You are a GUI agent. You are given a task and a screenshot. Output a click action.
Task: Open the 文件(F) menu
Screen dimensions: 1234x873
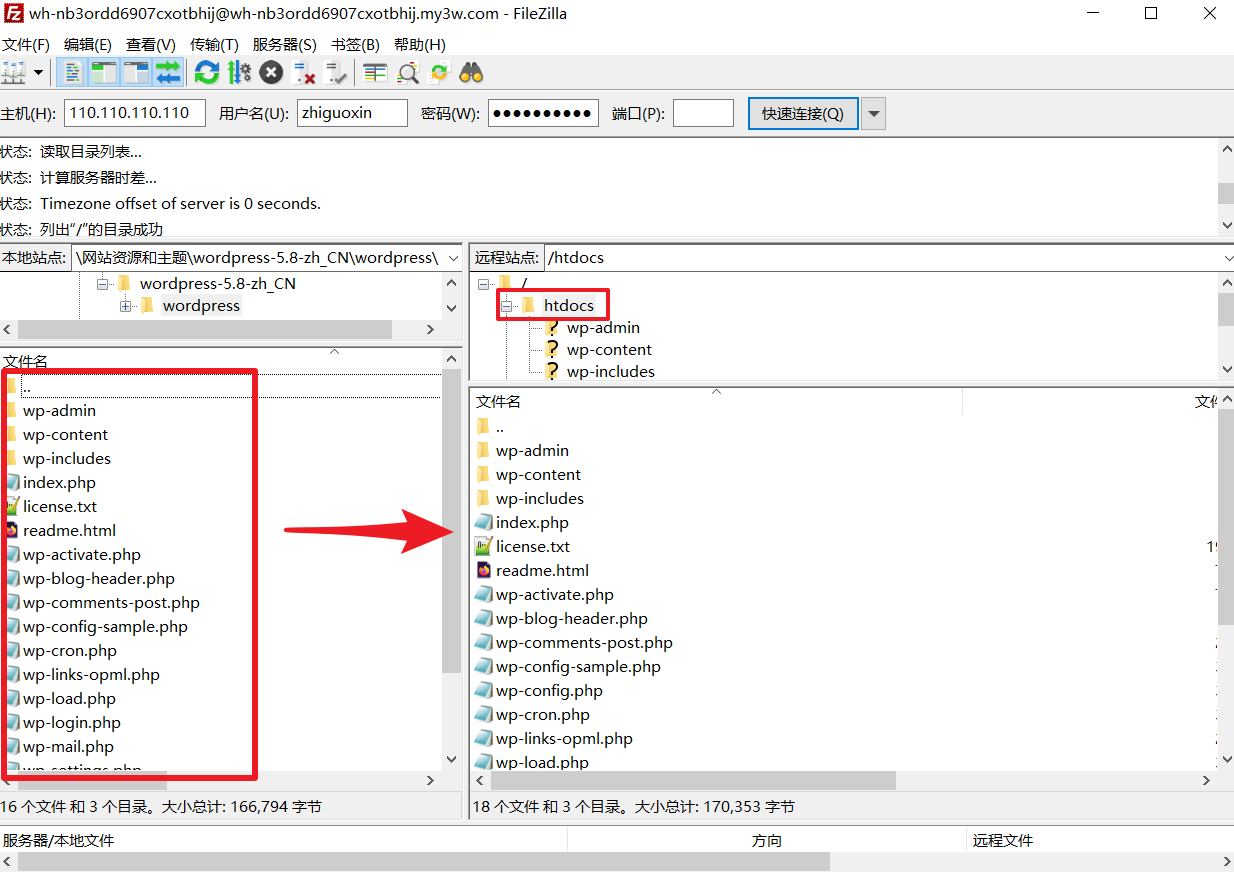click(x=26, y=45)
